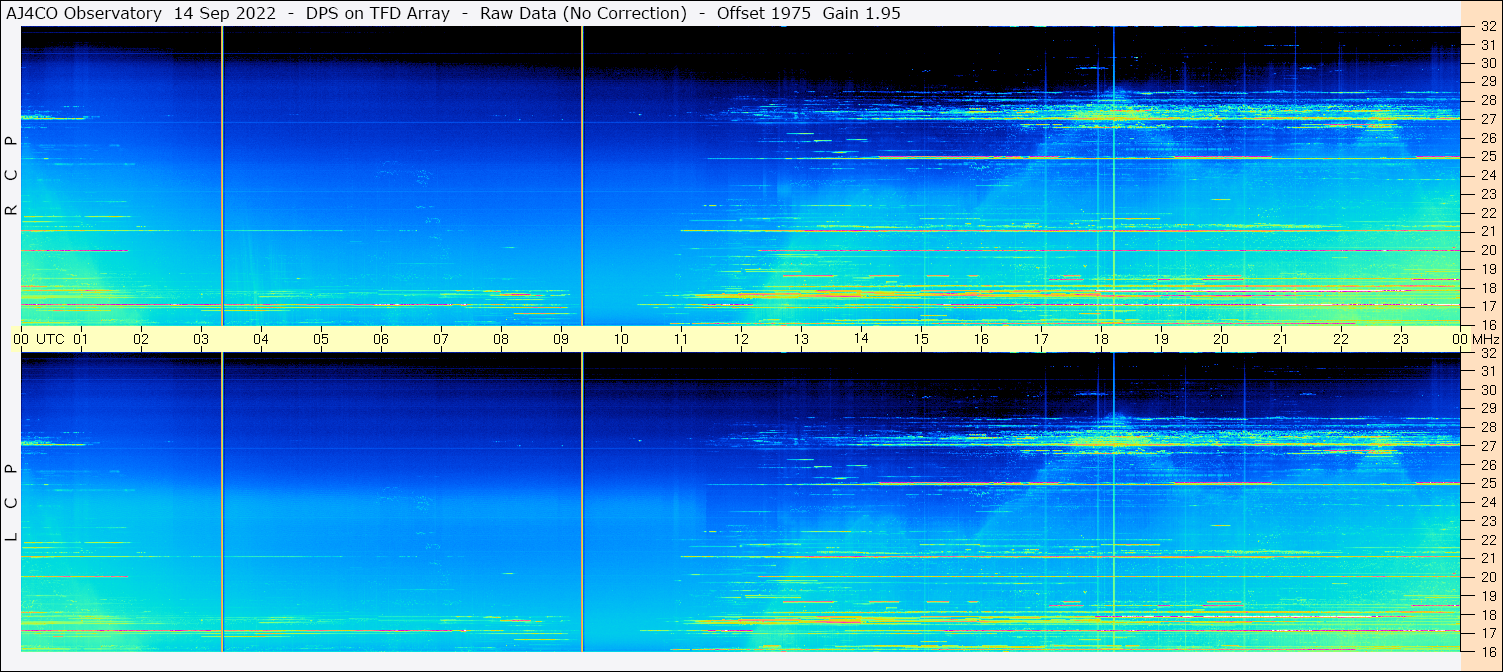Click the 06 UTC time axis label
This screenshot has width=1503, height=672.
click(x=381, y=339)
